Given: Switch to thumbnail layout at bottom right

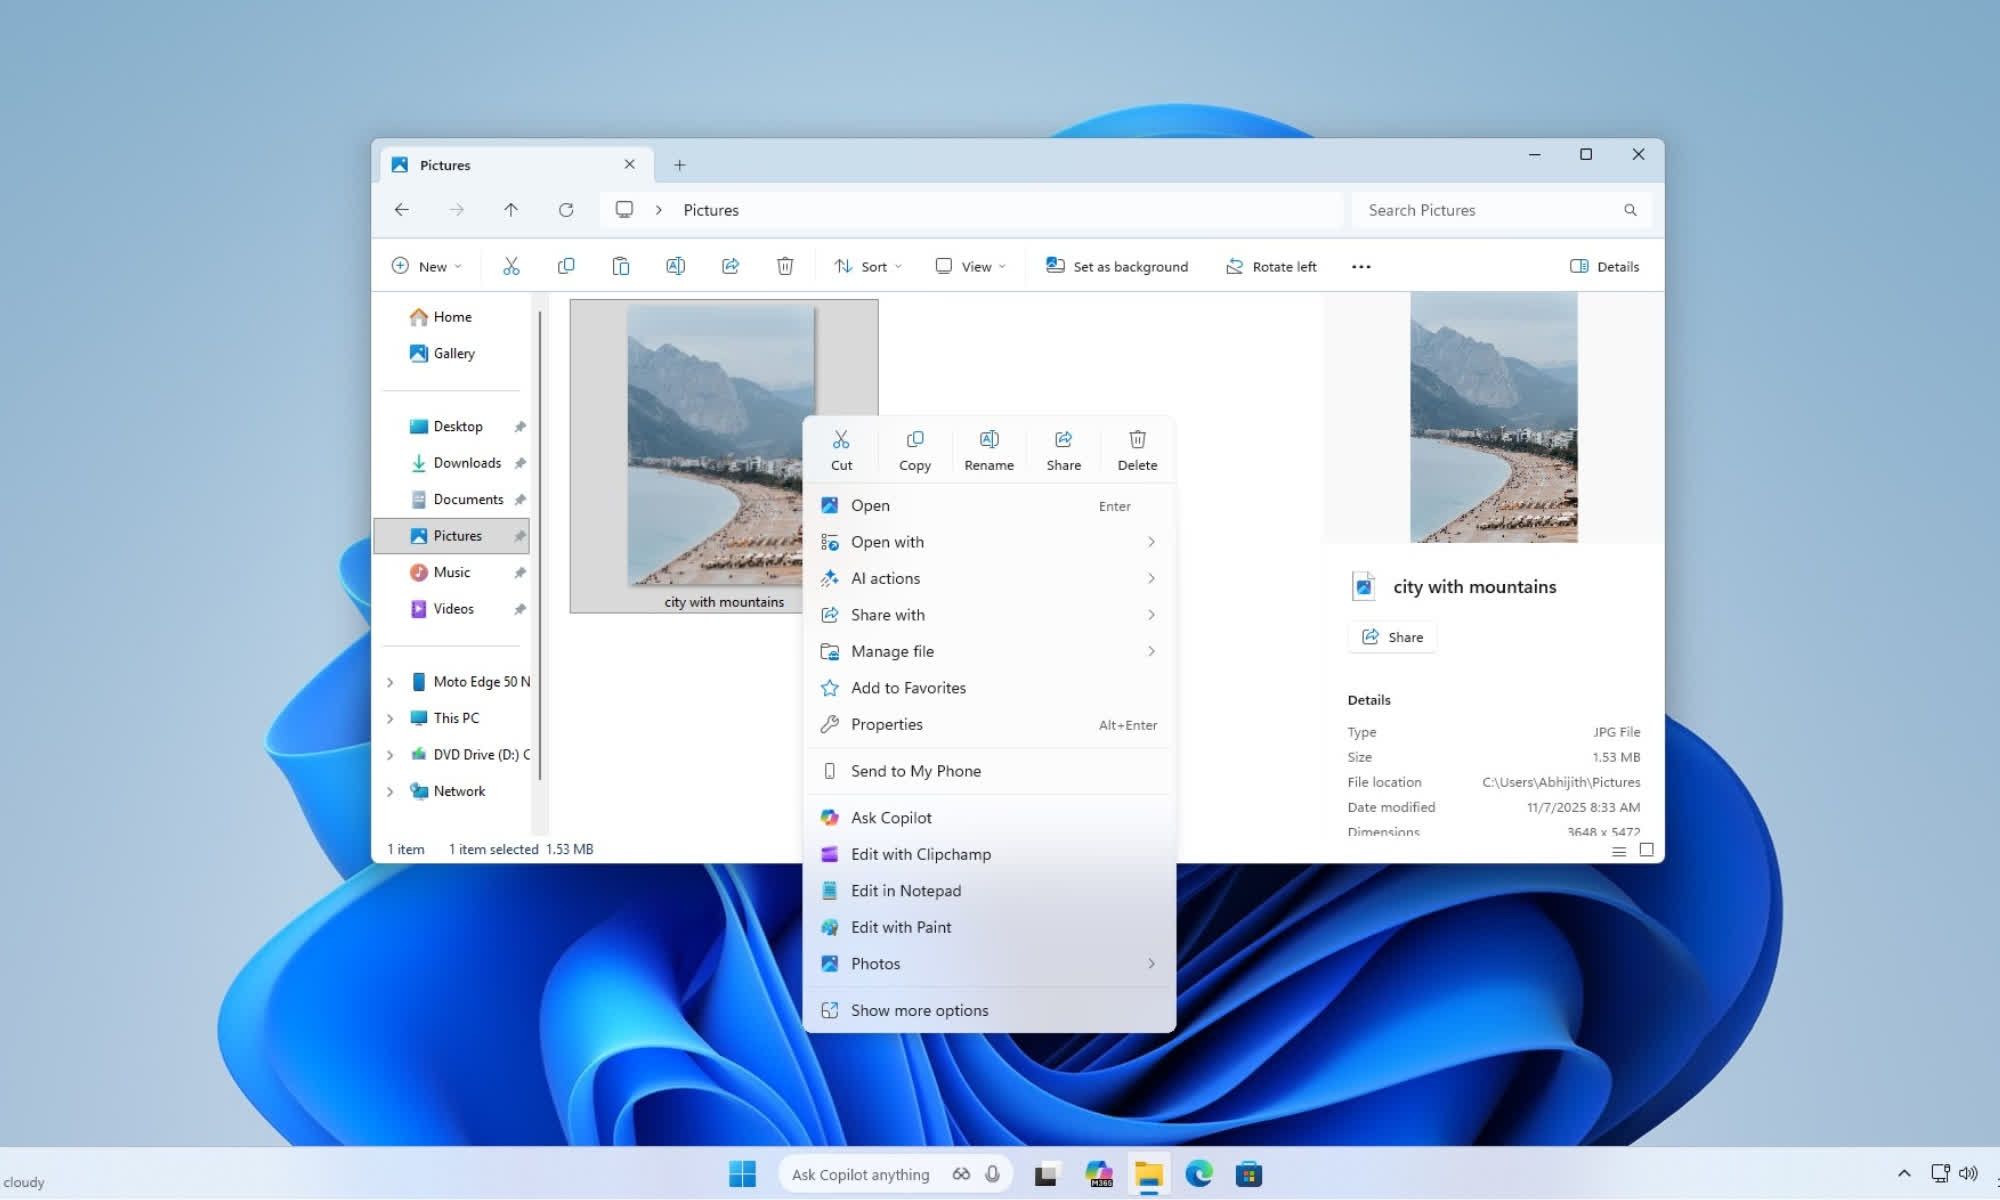Looking at the screenshot, I should pyautogui.click(x=1646, y=850).
